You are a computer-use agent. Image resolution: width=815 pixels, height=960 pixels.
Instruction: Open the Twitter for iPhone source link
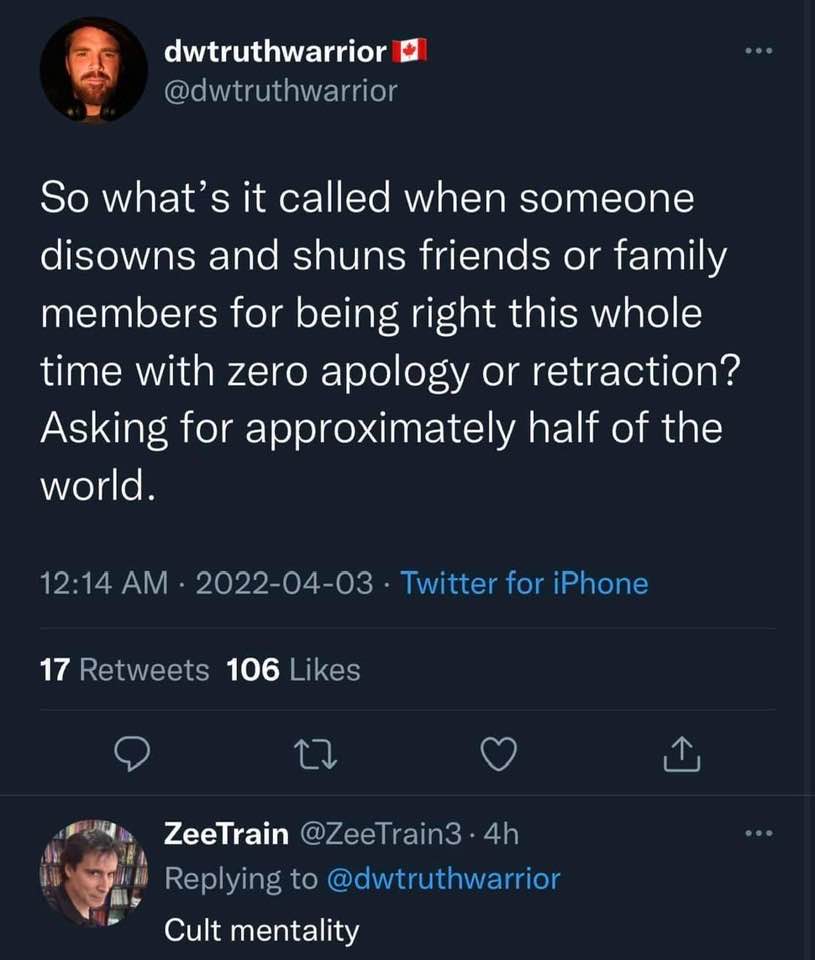524,583
